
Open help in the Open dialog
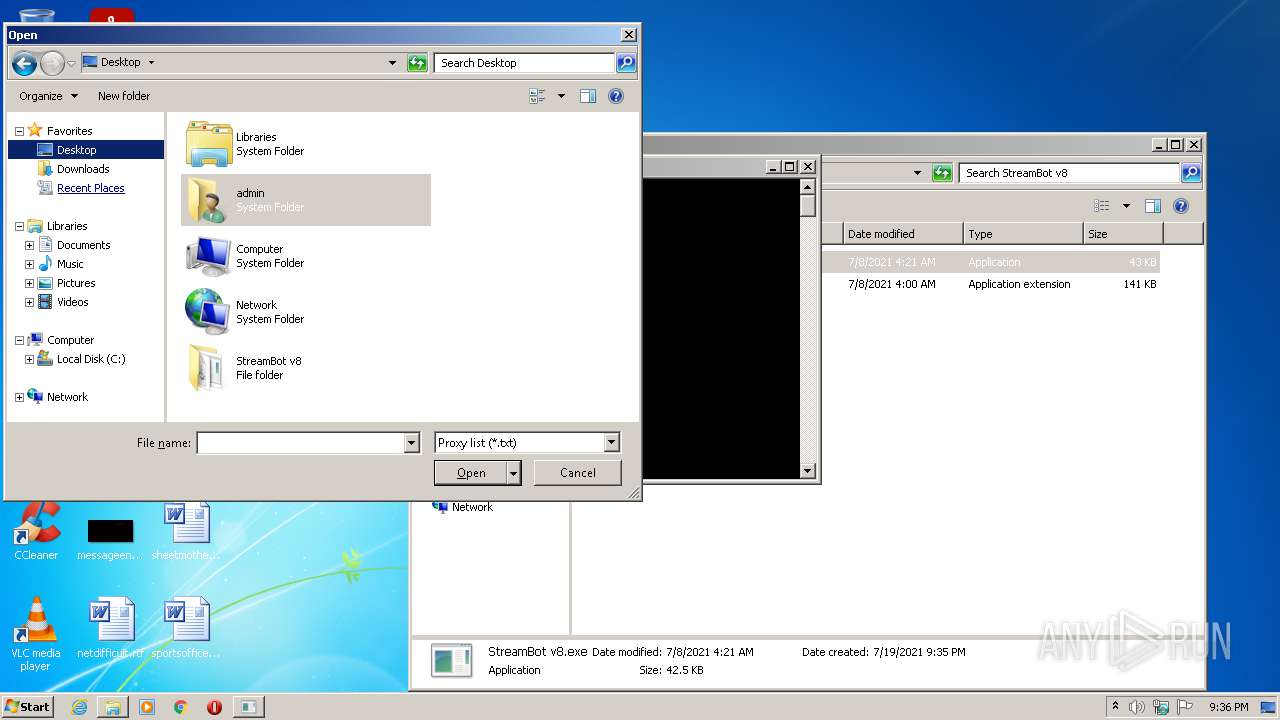point(616,96)
